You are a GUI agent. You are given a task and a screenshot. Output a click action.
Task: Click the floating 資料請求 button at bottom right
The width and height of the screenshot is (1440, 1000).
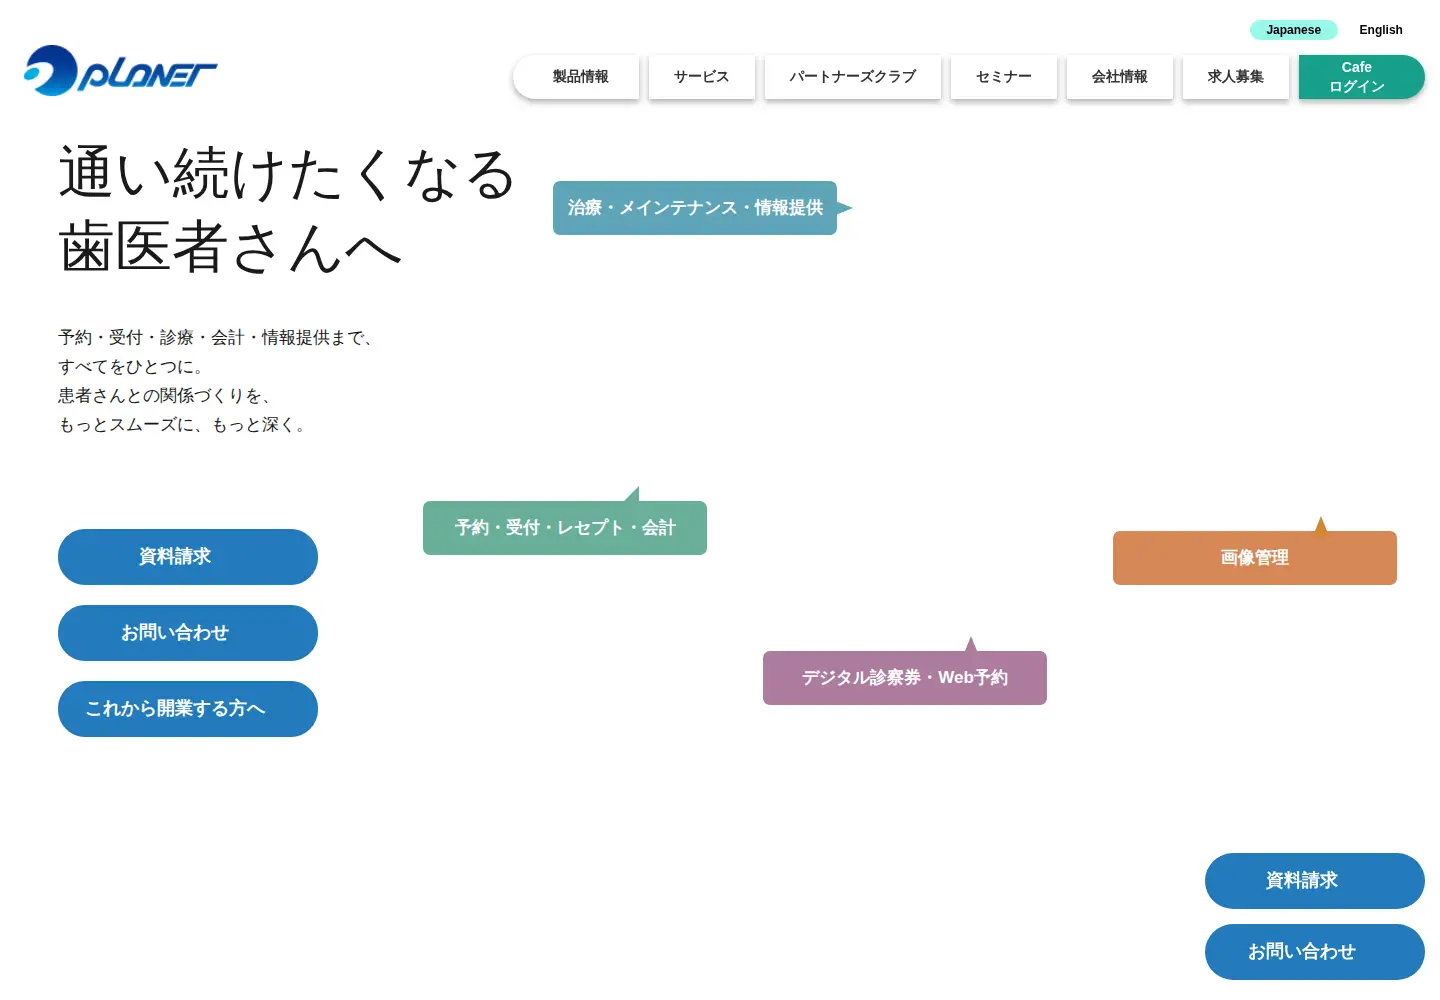(1315, 881)
